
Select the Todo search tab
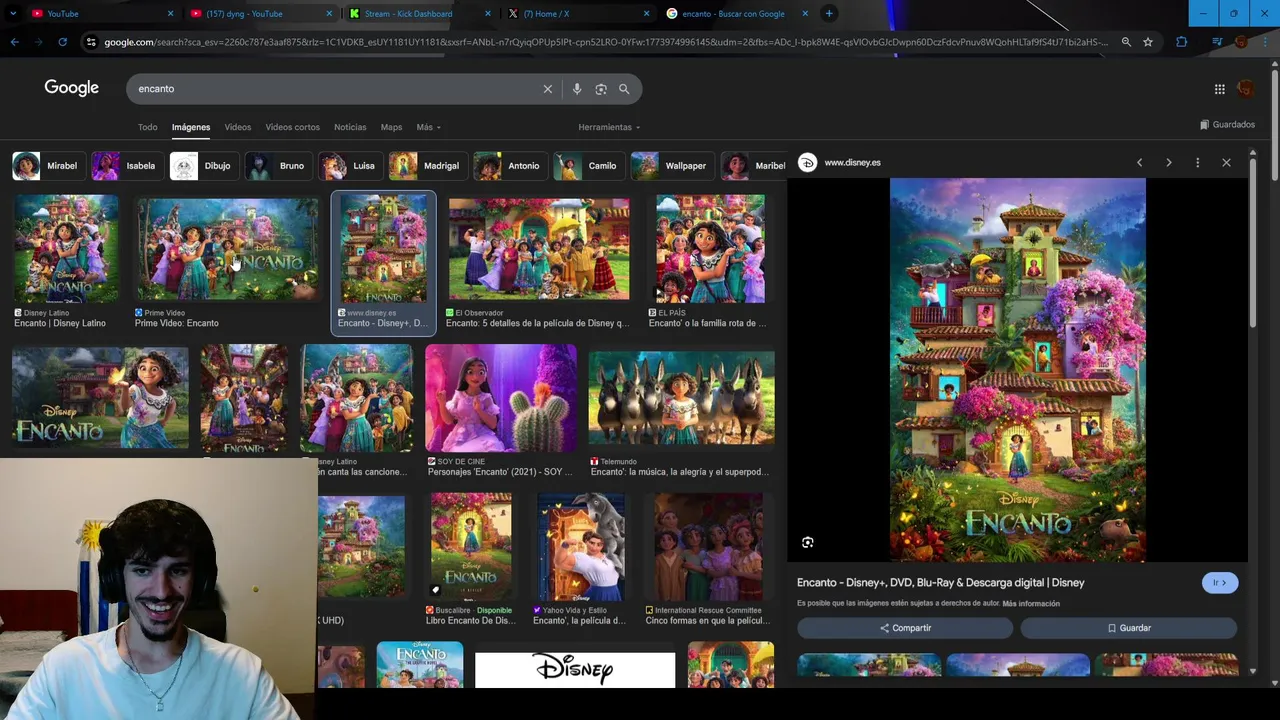coord(147,127)
